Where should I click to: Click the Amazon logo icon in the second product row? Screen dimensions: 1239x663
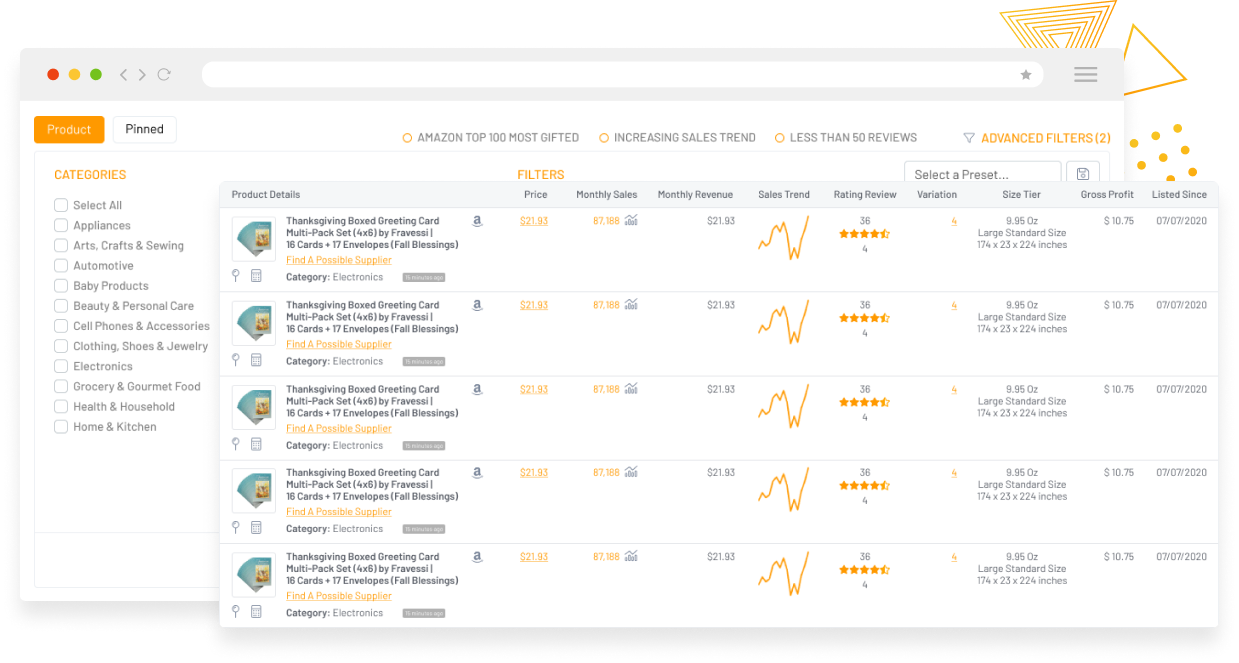click(x=477, y=305)
